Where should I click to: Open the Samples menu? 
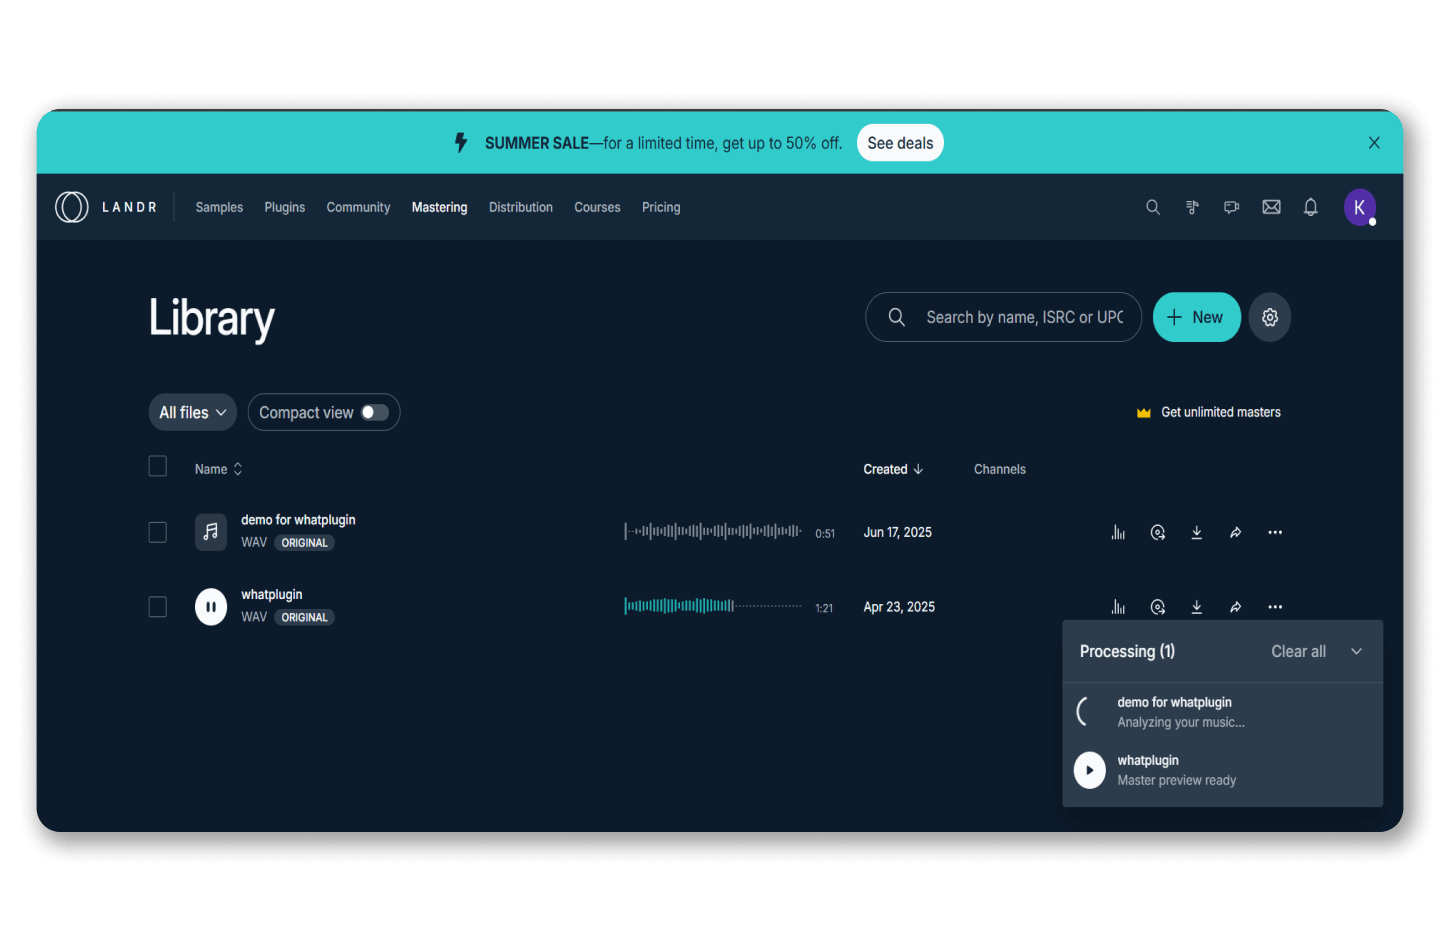[x=219, y=207]
